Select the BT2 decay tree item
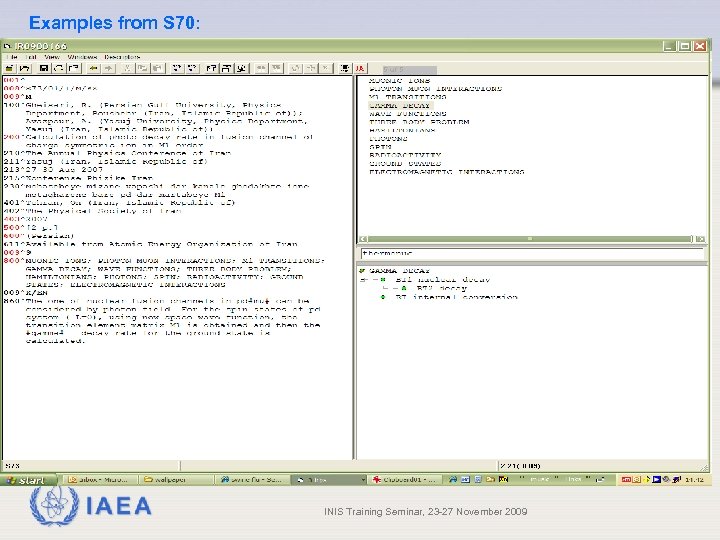The width and height of the screenshot is (720, 540). (x=441, y=288)
